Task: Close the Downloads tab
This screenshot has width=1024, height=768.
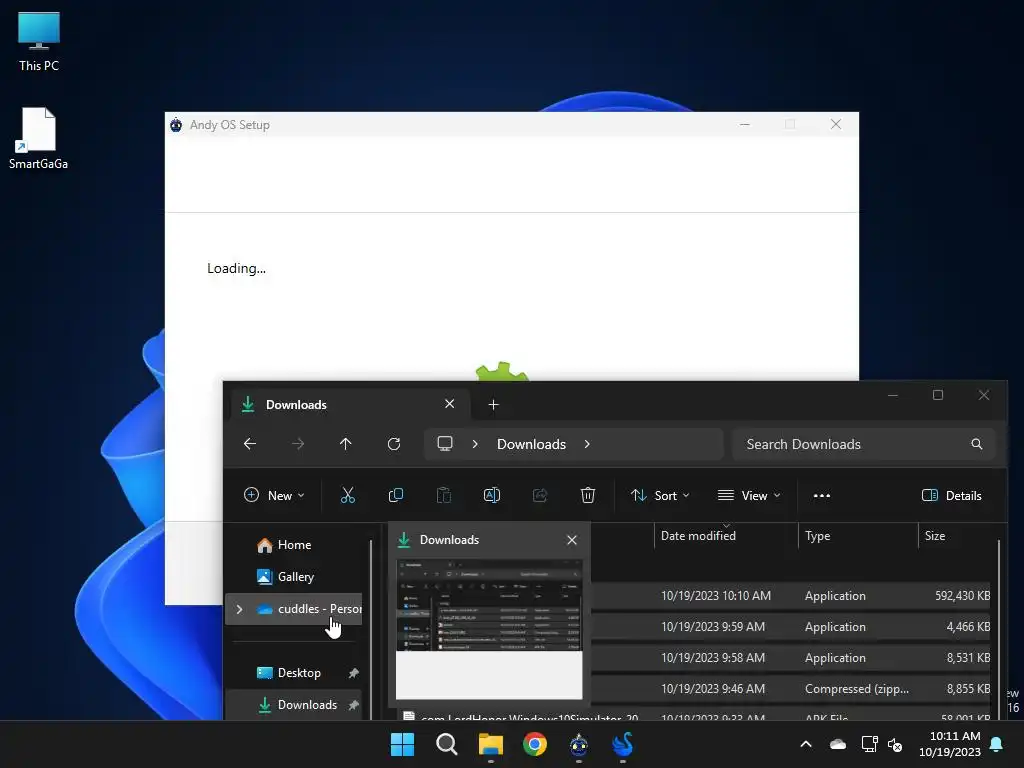Action: (x=449, y=404)
